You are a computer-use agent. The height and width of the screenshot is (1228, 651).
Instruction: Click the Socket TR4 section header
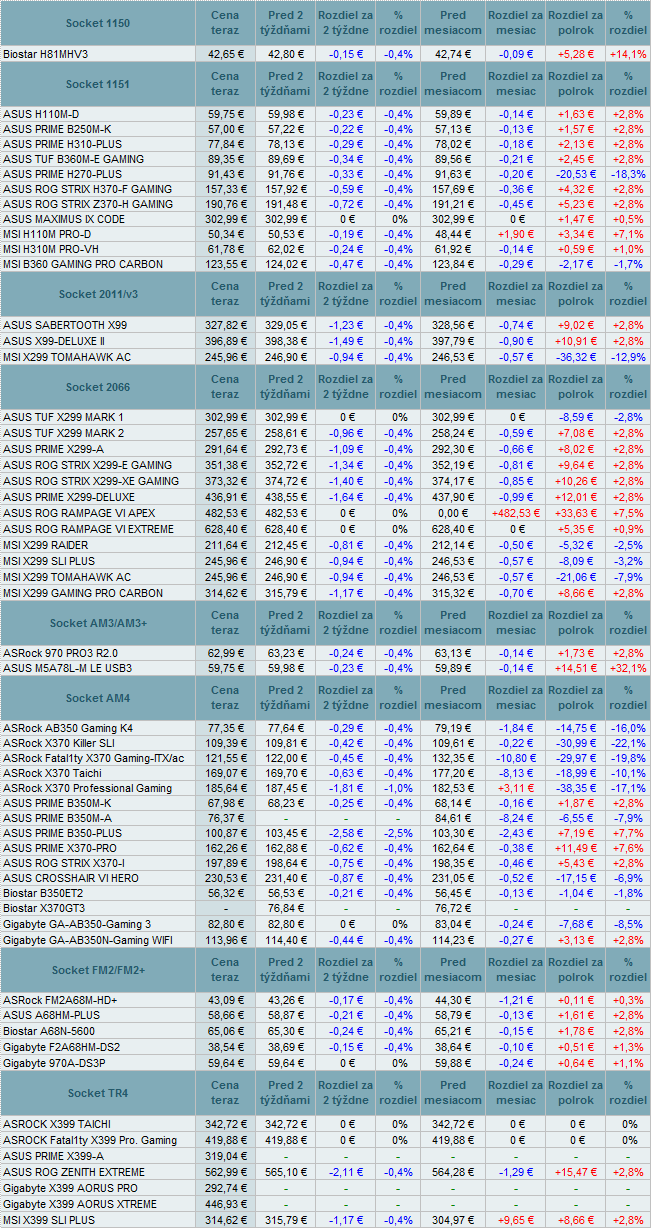point(98,1092)
